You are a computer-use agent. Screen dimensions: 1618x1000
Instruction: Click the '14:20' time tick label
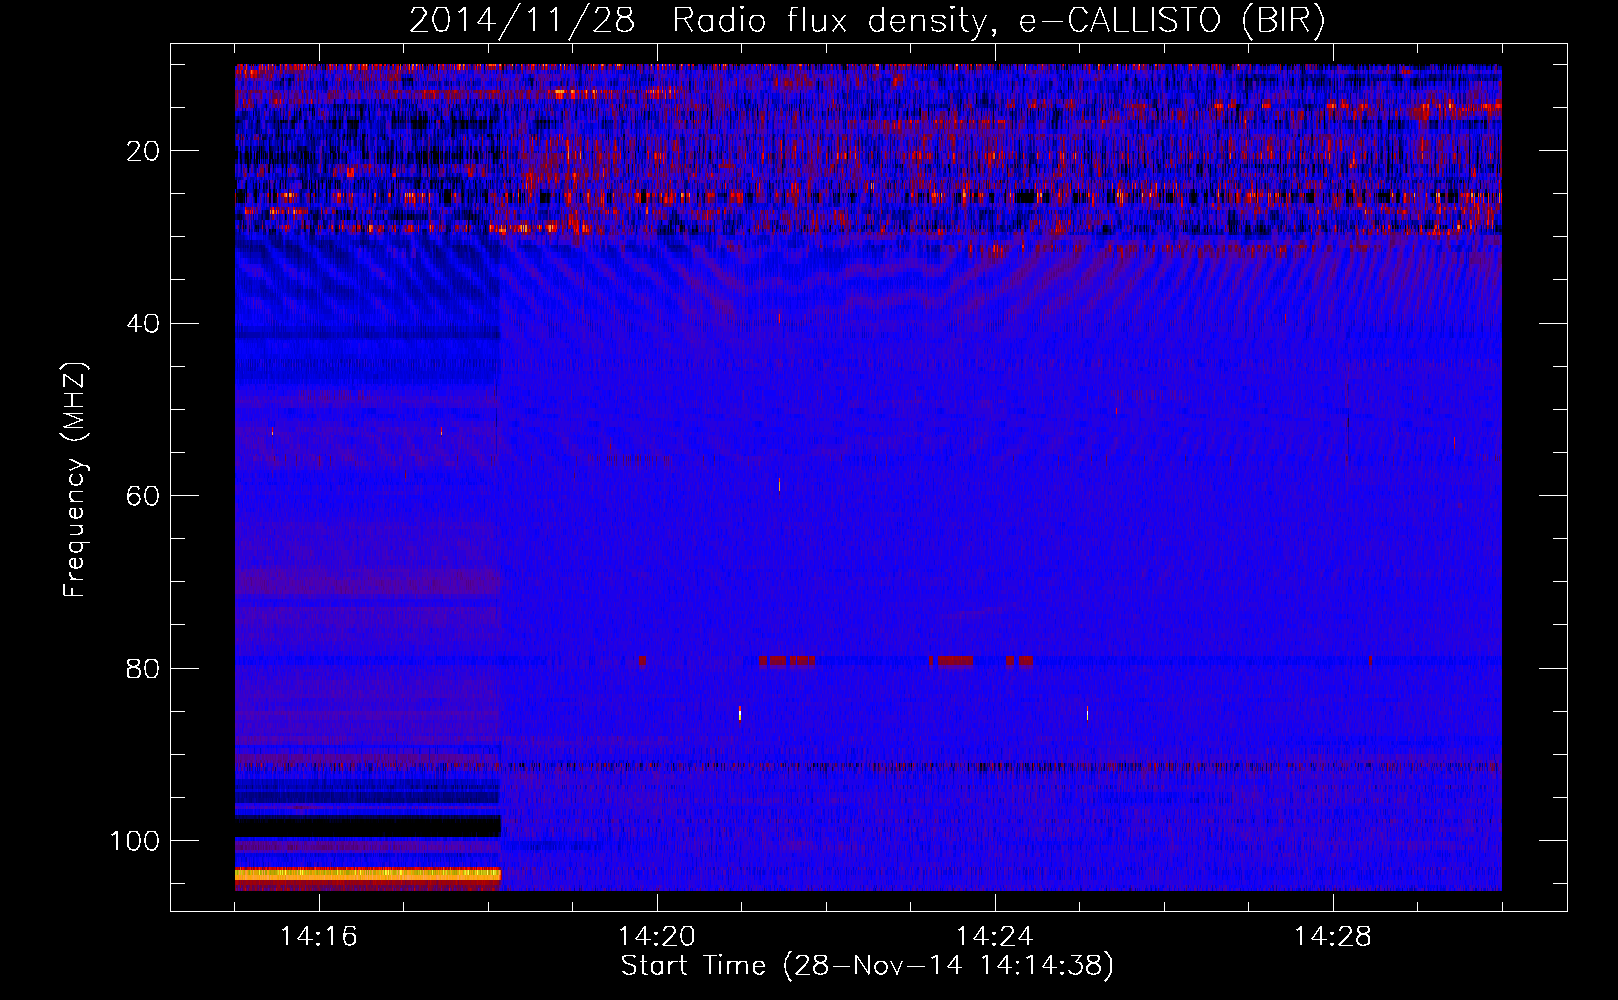point(657,937)
